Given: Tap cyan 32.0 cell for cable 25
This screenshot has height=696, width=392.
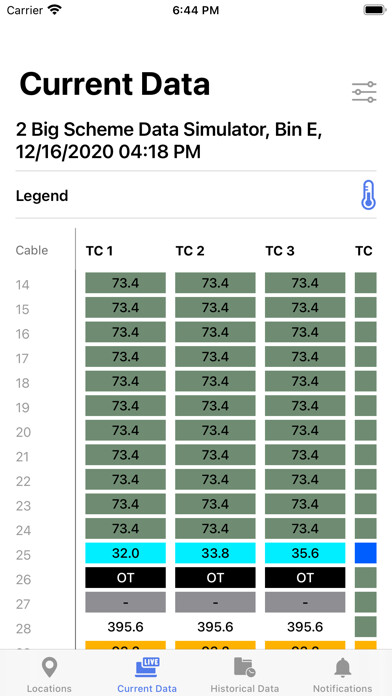Looking at the screenshot, I should pyautogui.click(x=126, y=553).
